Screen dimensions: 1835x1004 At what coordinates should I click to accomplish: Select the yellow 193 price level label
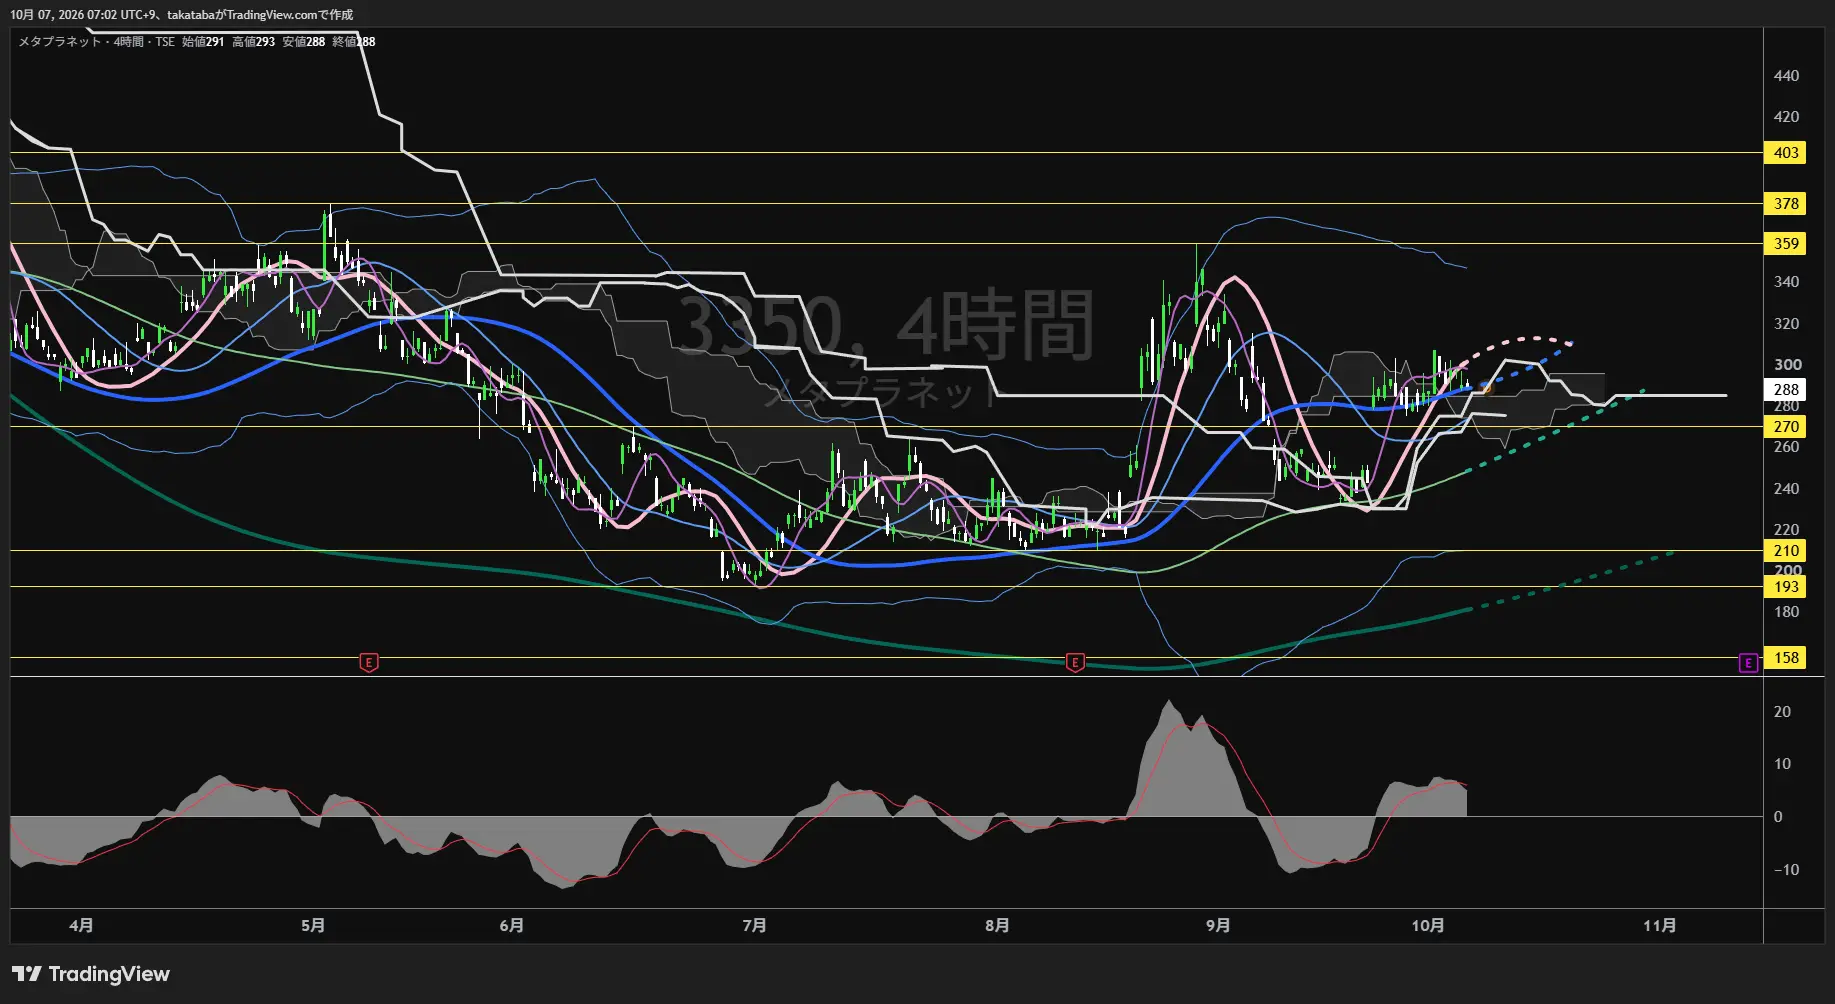(1786, 587)
